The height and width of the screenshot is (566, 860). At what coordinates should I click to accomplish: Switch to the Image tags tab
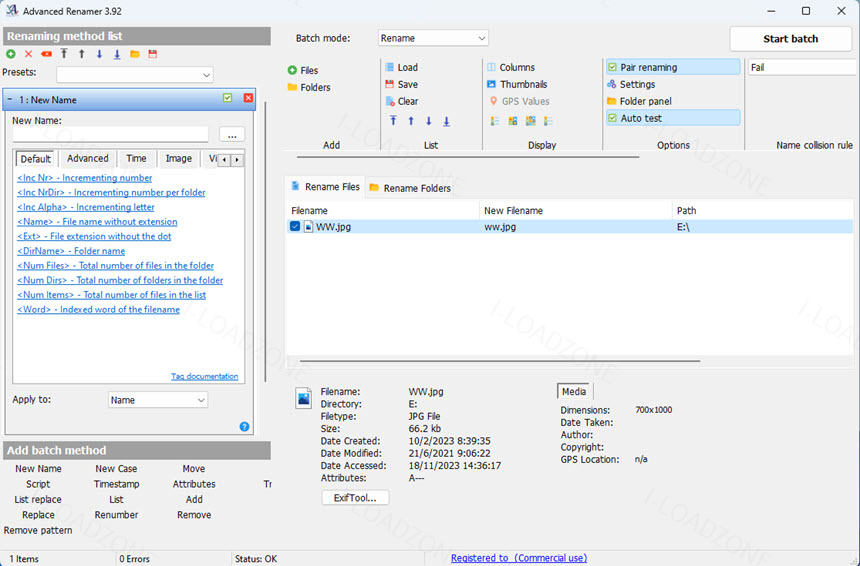click(179, 159)
